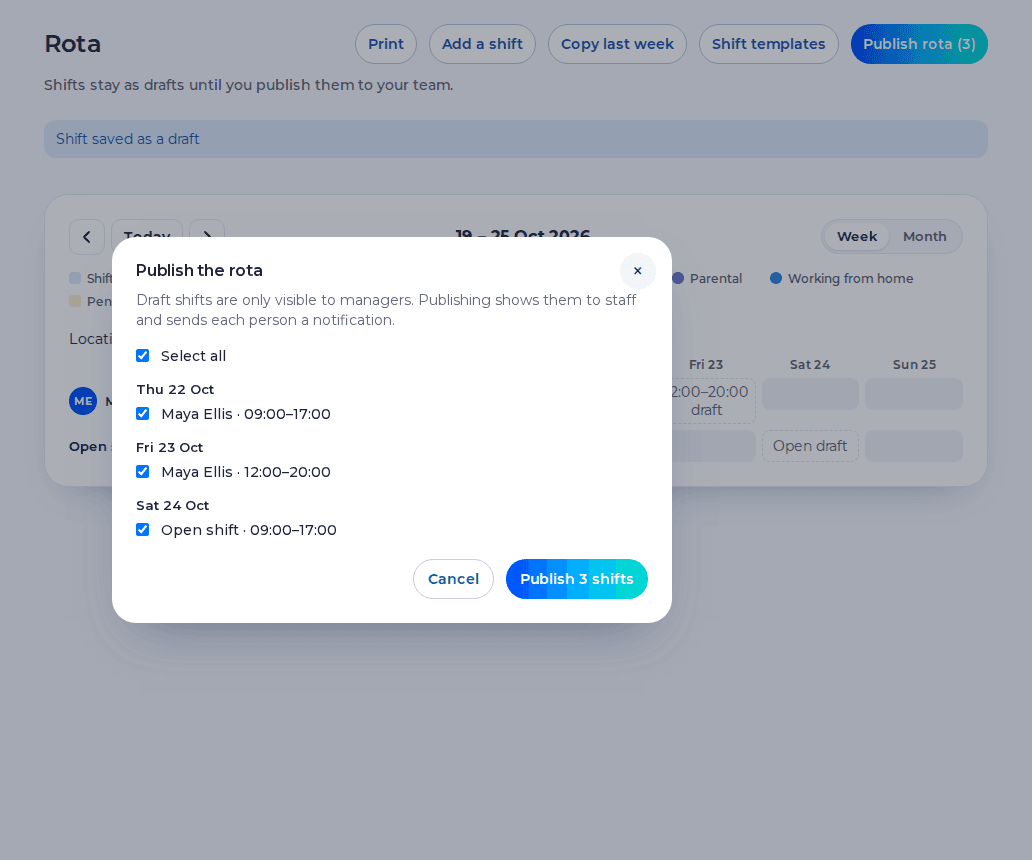The height and width of the screenshot is (860, 1032).
Task: Click the Parental legend color dot
Action: (678, 278)
